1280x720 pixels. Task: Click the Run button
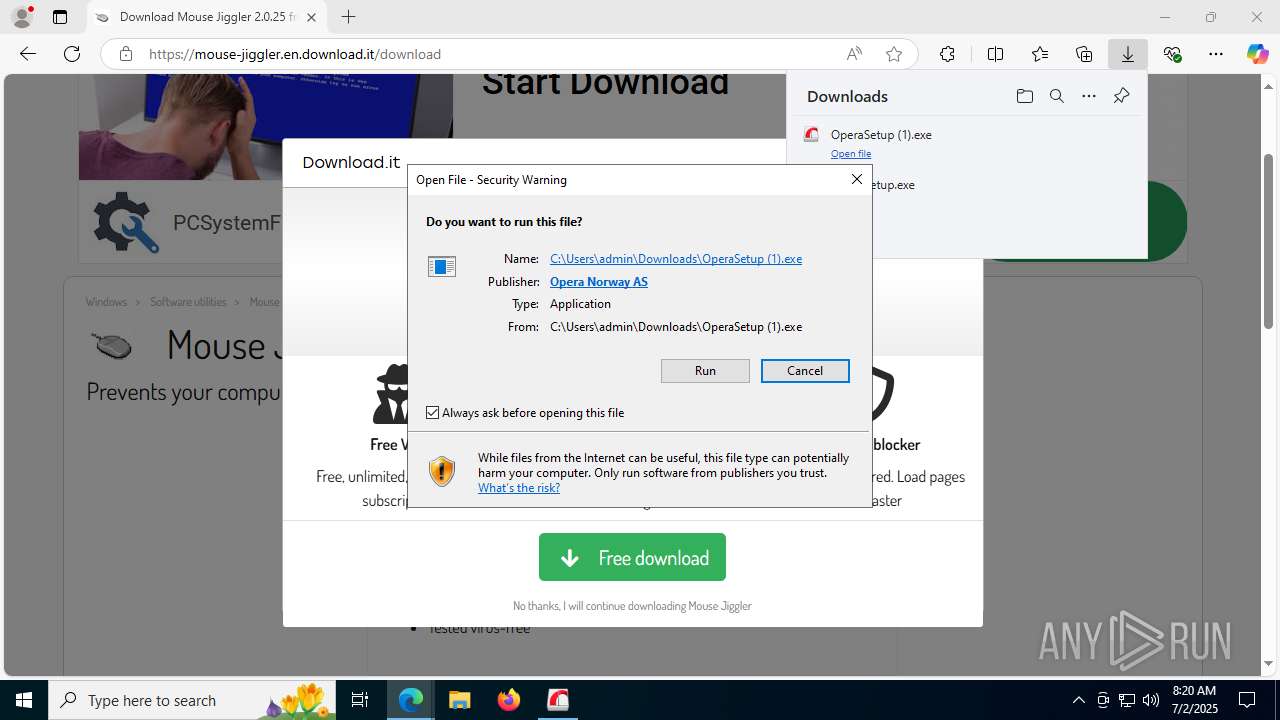click(705, 371)
